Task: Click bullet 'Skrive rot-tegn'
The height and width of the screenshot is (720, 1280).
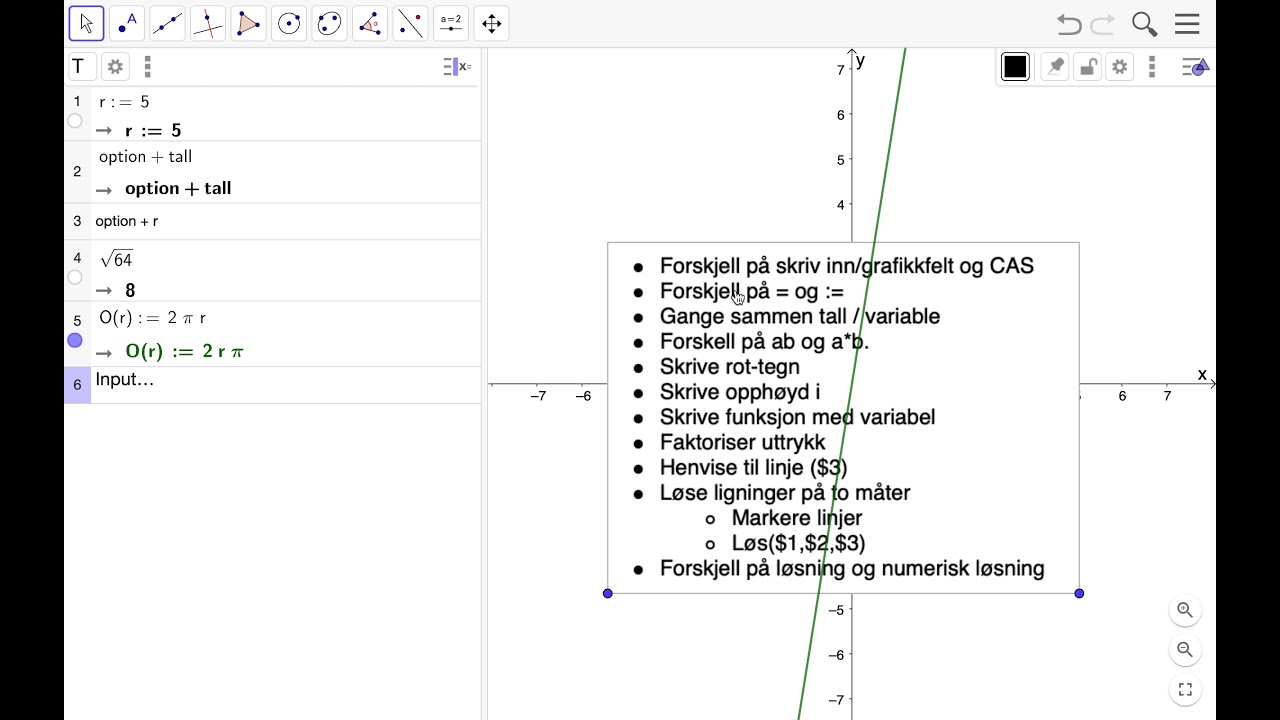Action: (x=730, y=367)
